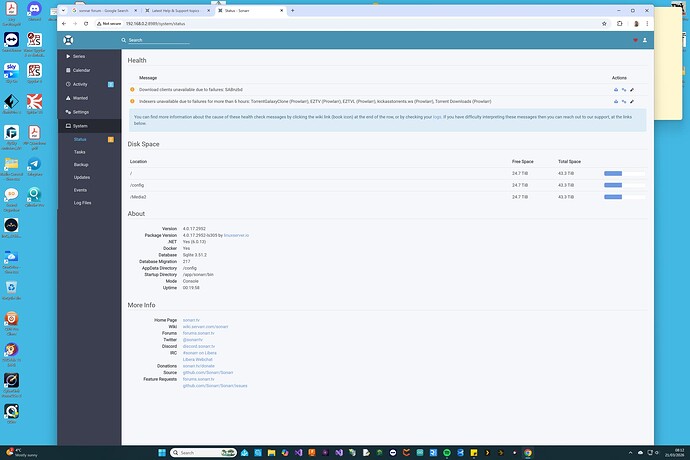Open the Series section in sidebar
This screenshot has width=690, height=460.
tap(80, 56)
